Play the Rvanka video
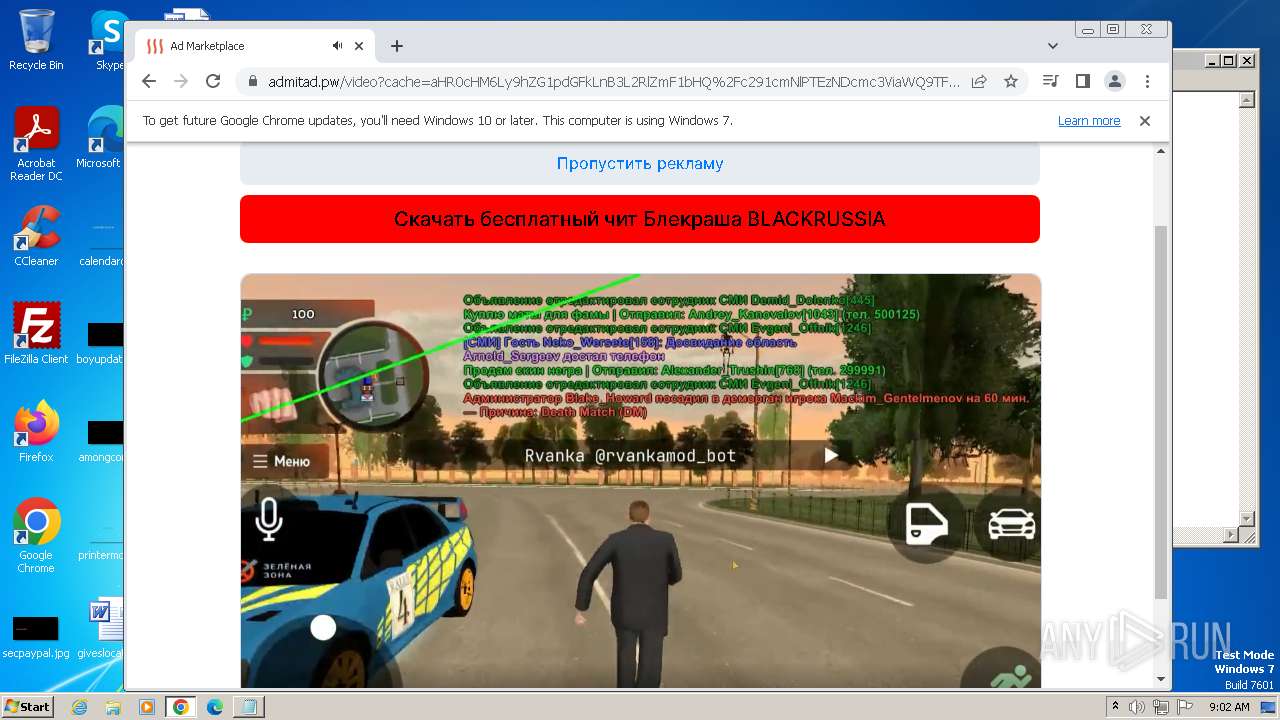 click(x=830, y=455)
